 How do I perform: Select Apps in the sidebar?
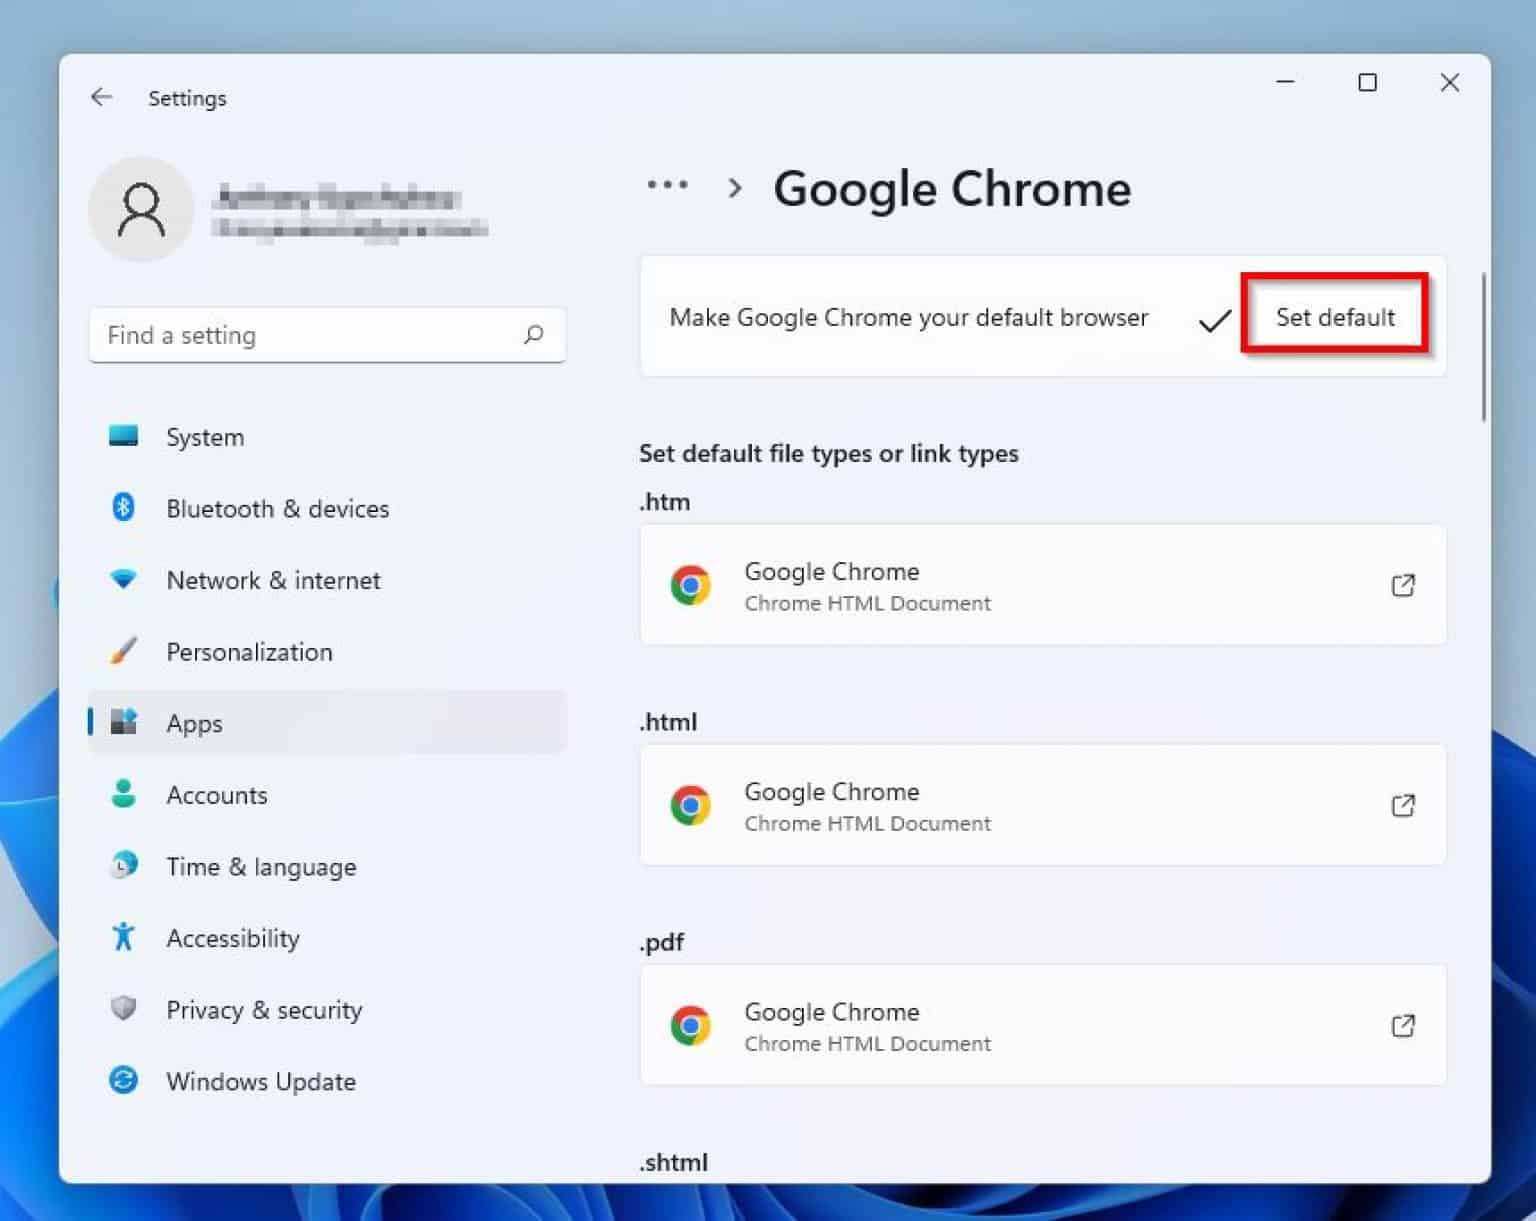tap(194, 722)
